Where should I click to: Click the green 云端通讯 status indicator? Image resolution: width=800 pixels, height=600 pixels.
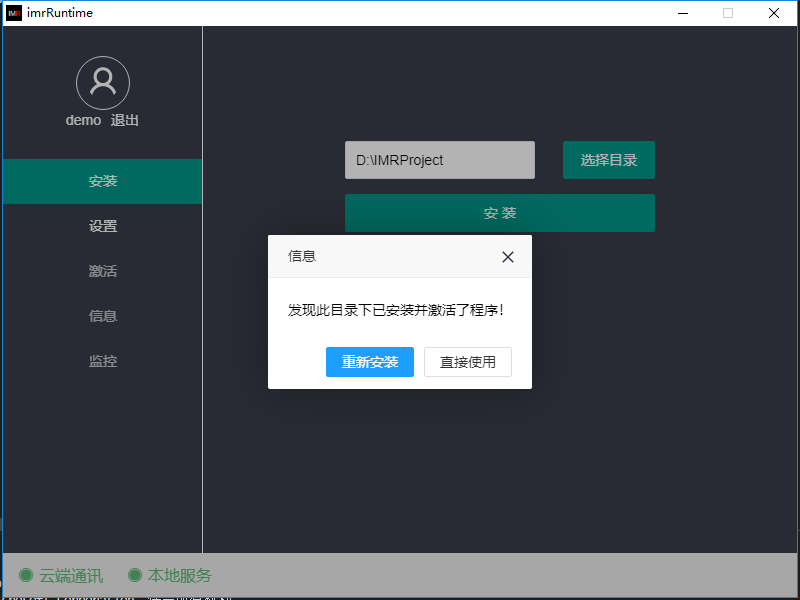[x=26, y=575]
